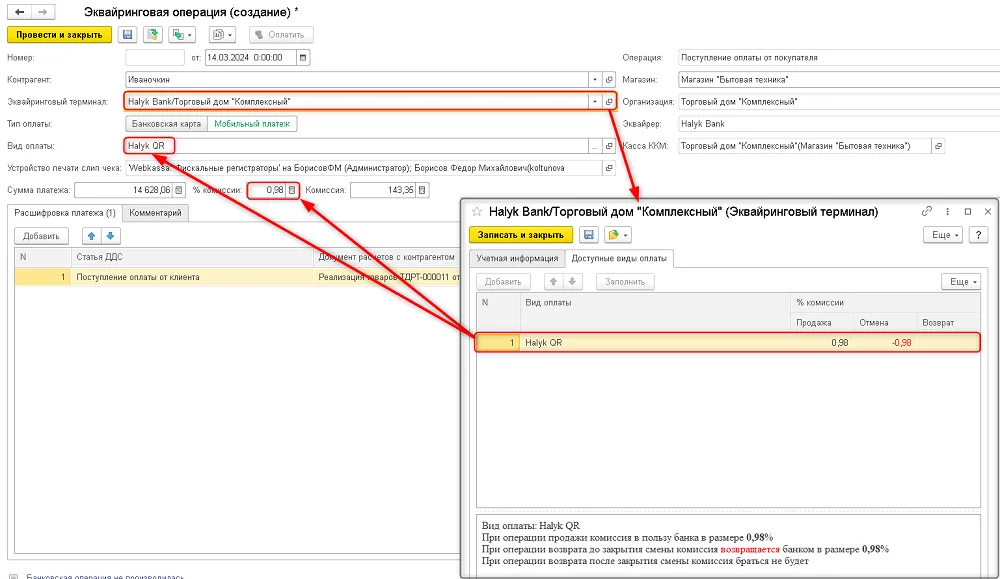Click the back arrow navigation button

pos(19,12)
